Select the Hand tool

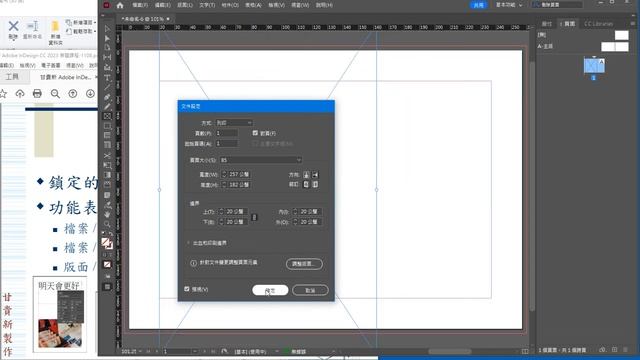107,214
